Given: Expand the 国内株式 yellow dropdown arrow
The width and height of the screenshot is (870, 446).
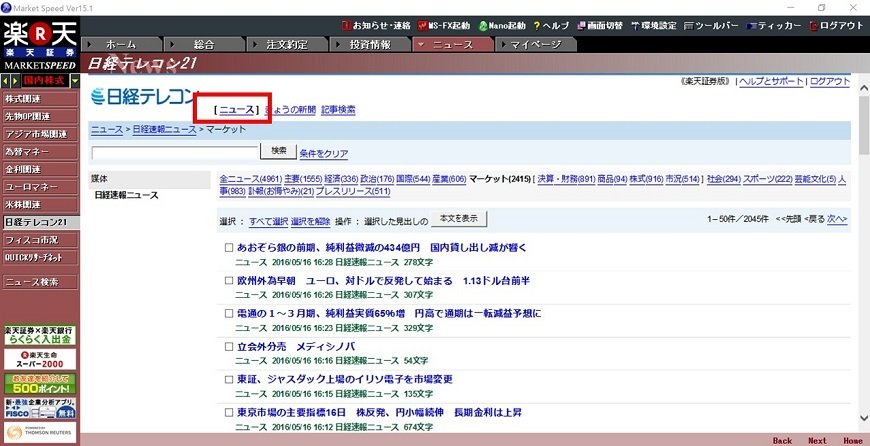Looking at the screenshot, I should pos(73,80).
